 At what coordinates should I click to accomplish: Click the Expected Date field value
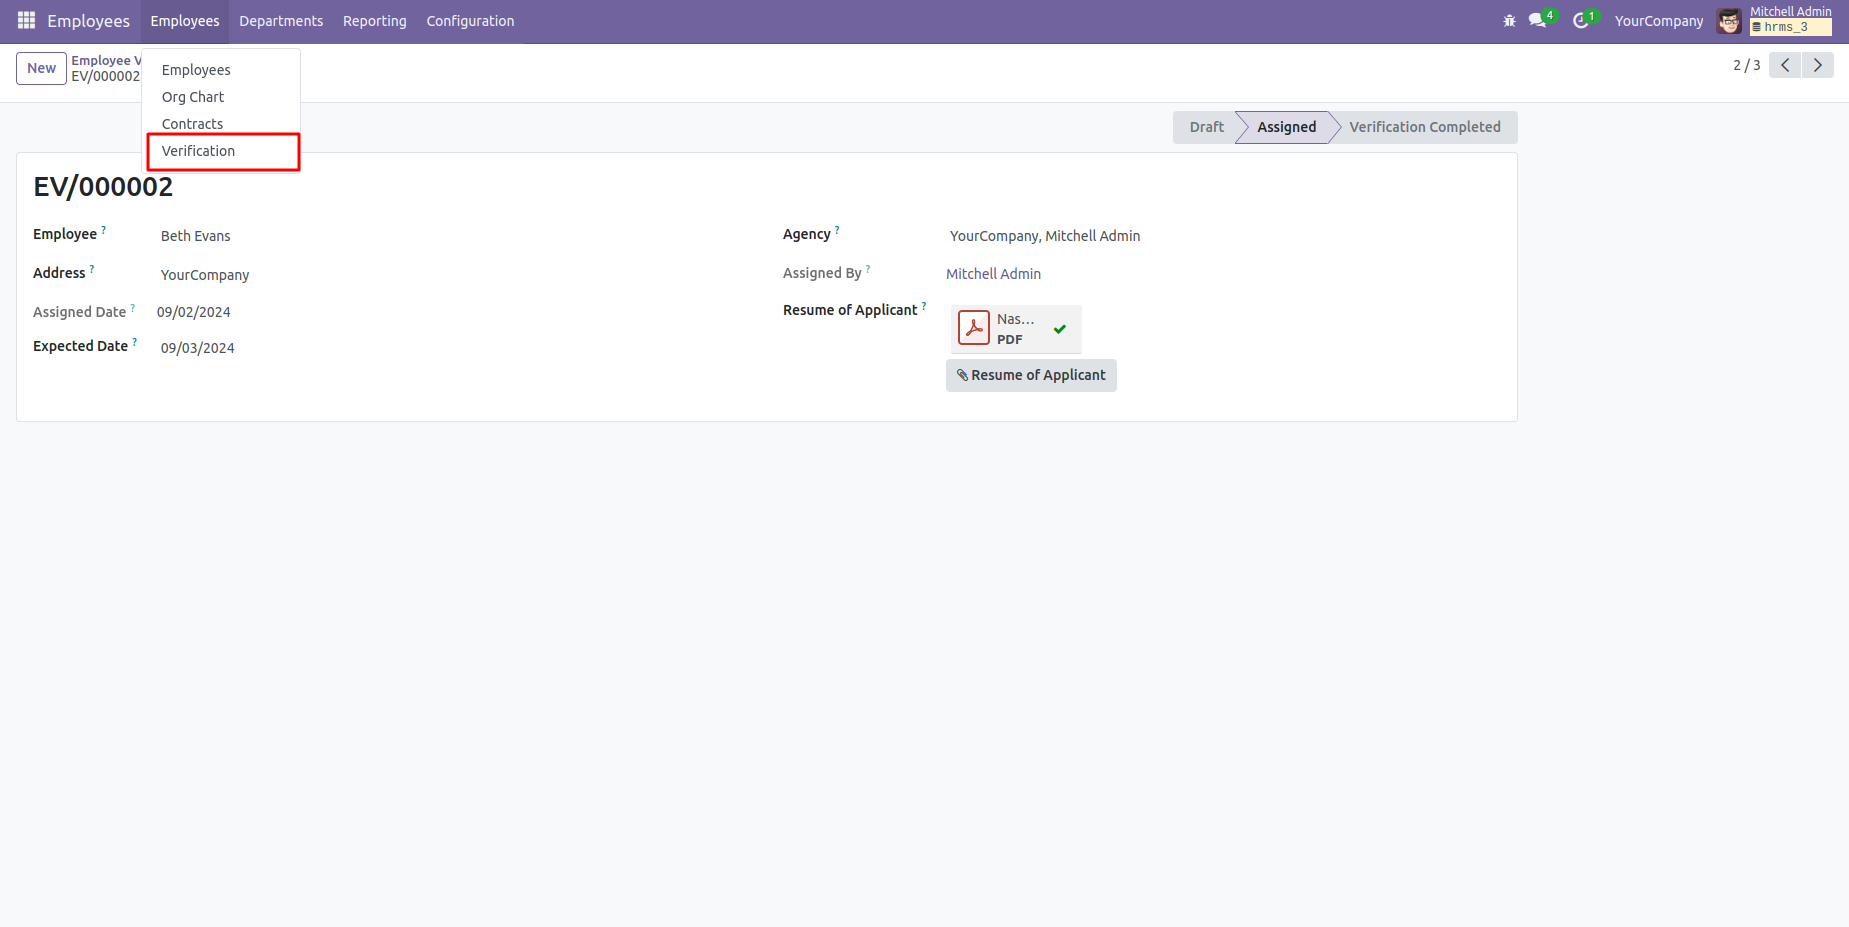coord(198,348)
